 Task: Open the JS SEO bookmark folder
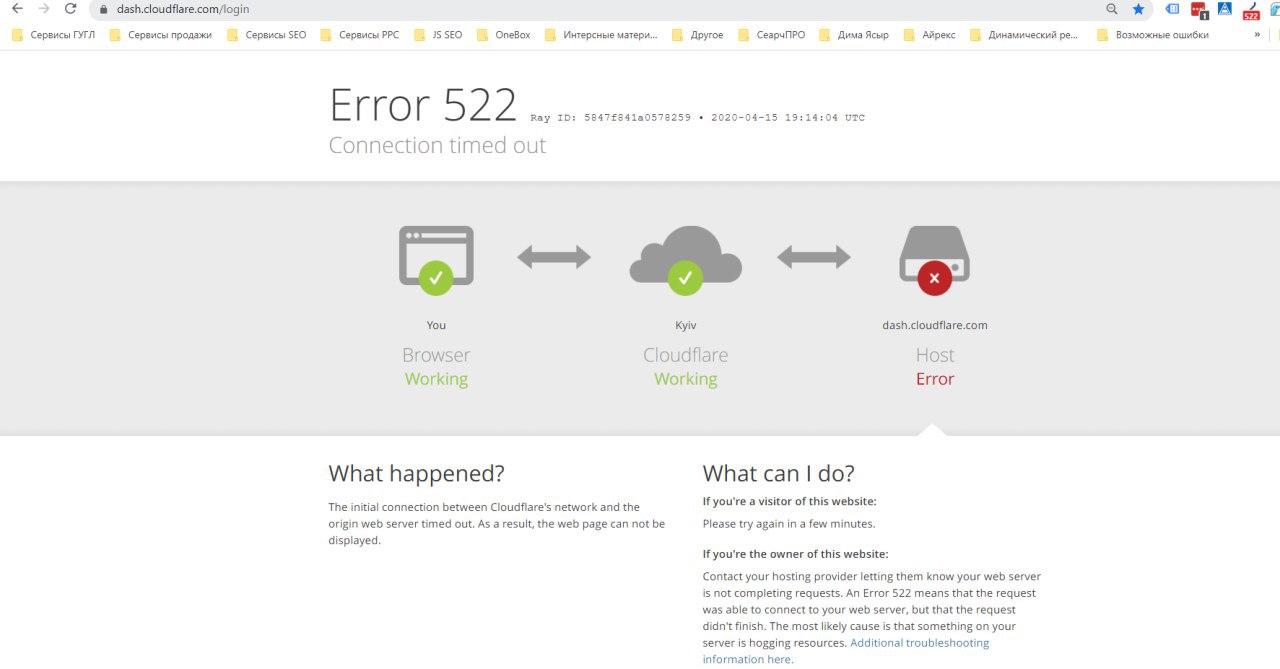[438, 34]
